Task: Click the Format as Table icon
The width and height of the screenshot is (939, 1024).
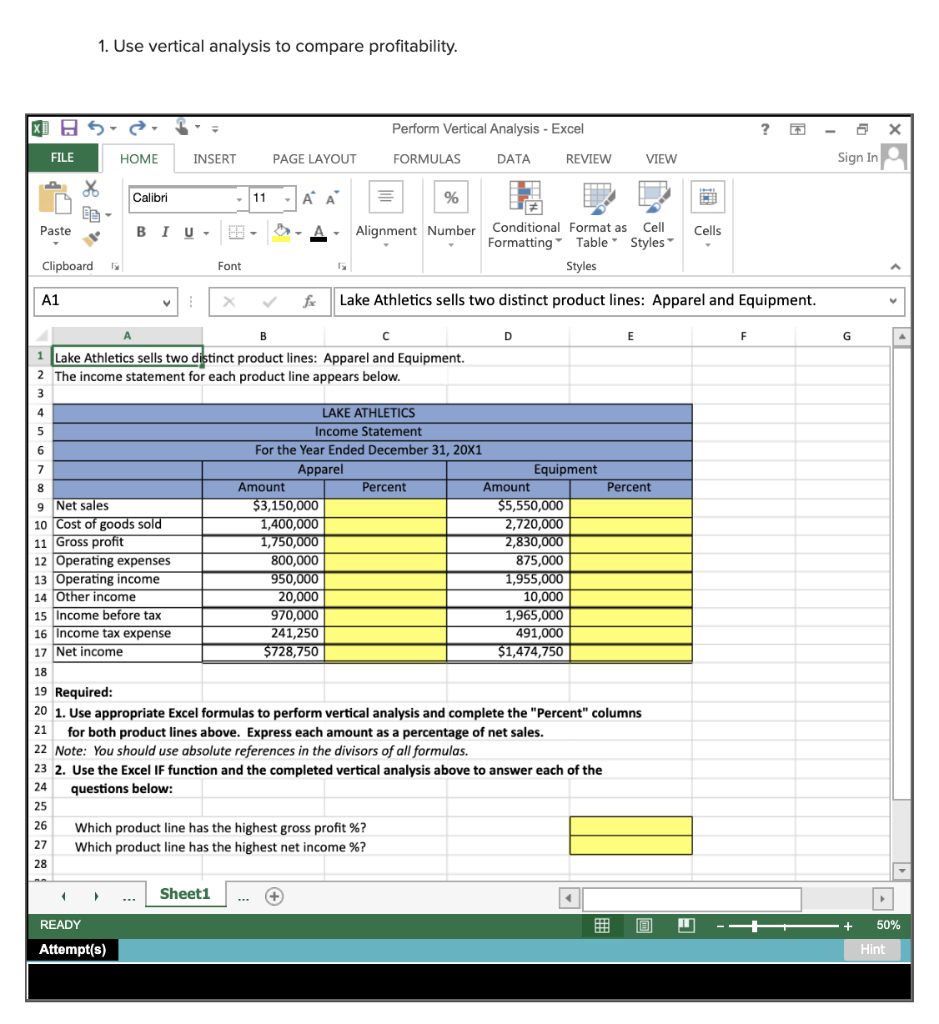Action: pos(597,198)
